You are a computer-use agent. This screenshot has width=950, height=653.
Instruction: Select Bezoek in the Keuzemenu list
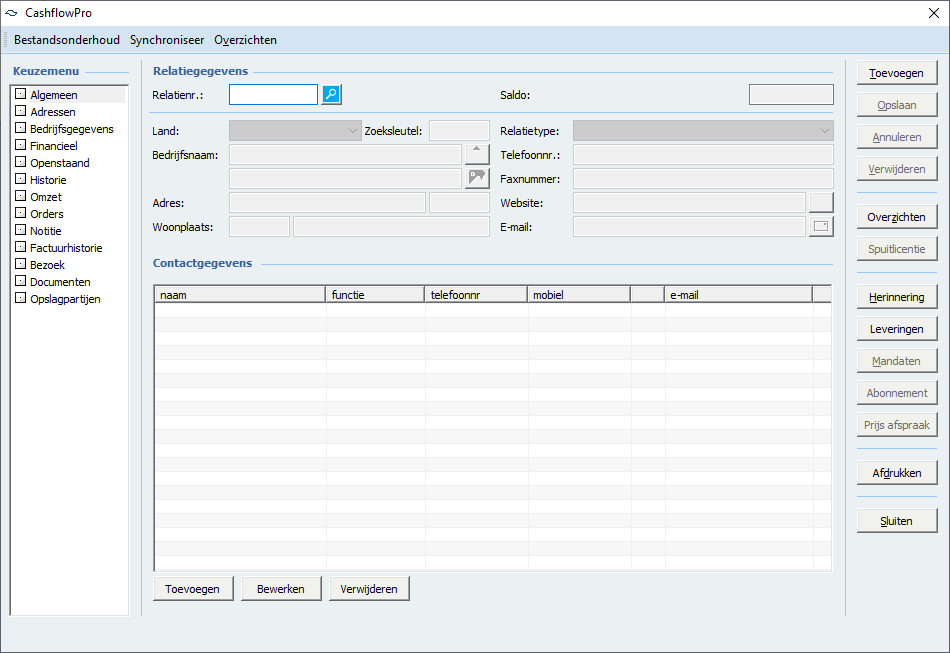[x=47, y=265]
